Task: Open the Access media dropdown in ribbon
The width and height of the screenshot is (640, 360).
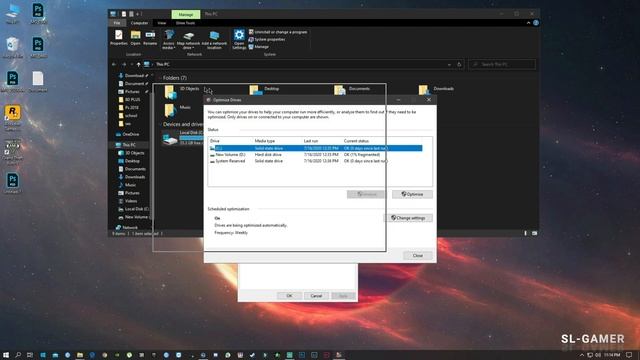Action: click(169, 40)
